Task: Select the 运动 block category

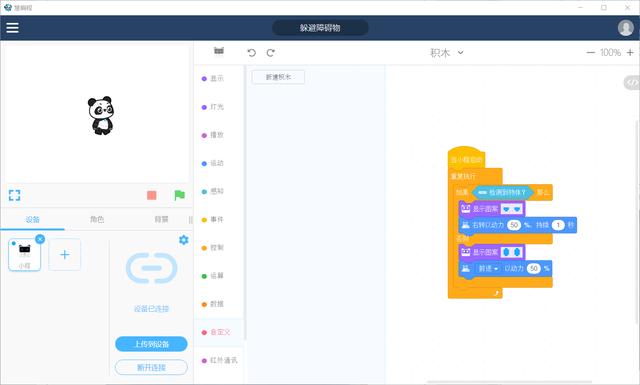Action: (x=213, y=163)
